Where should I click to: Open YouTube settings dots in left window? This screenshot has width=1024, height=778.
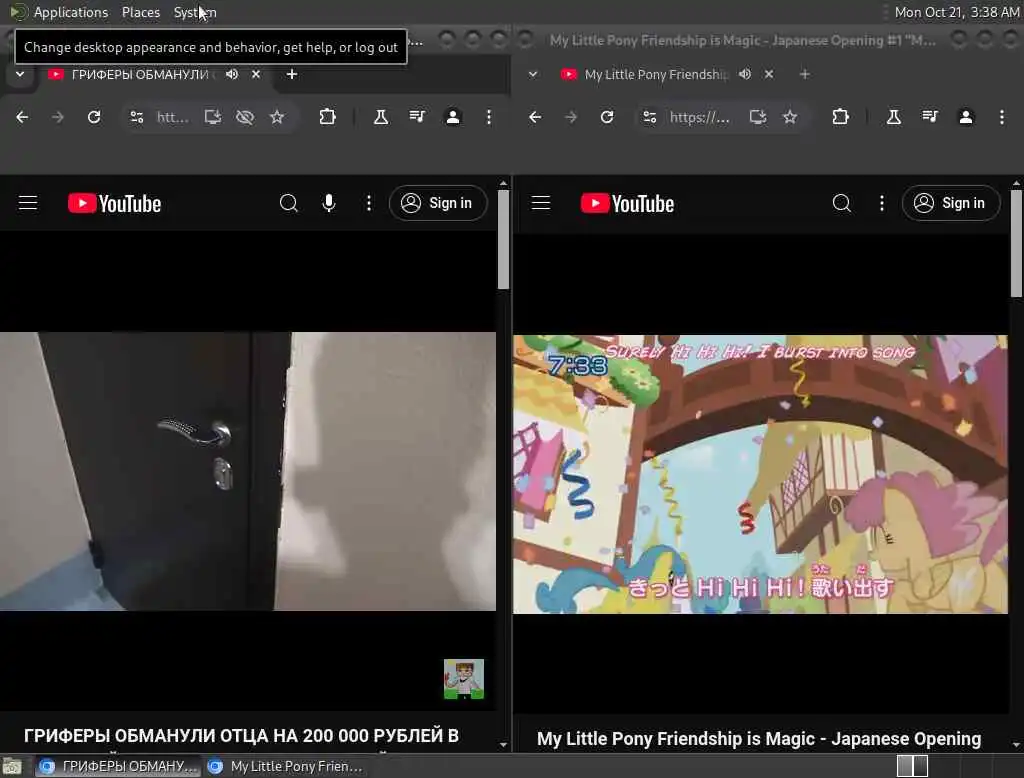coord(369,203)
